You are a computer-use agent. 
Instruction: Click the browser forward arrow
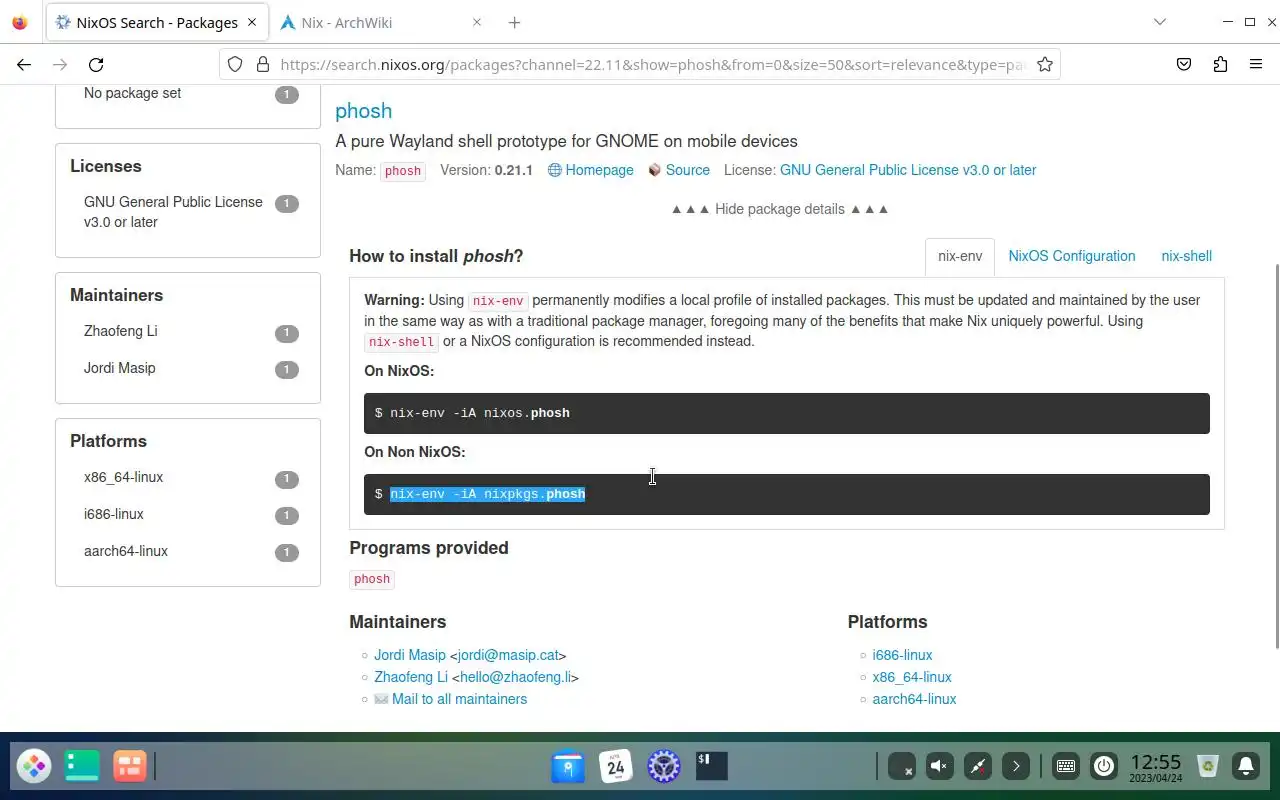[60, 64]
